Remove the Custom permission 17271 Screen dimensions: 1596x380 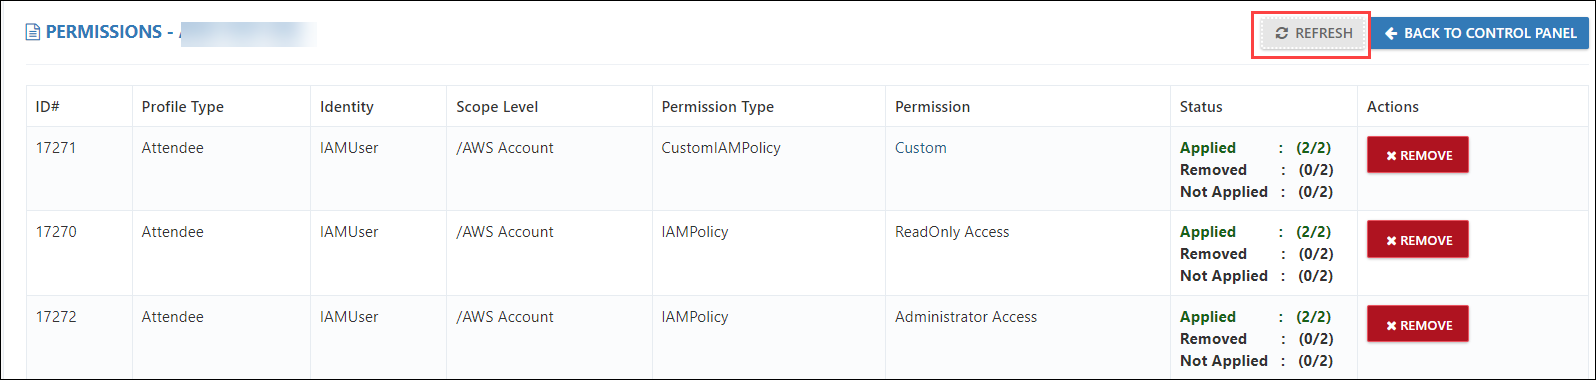point(1417,155)
